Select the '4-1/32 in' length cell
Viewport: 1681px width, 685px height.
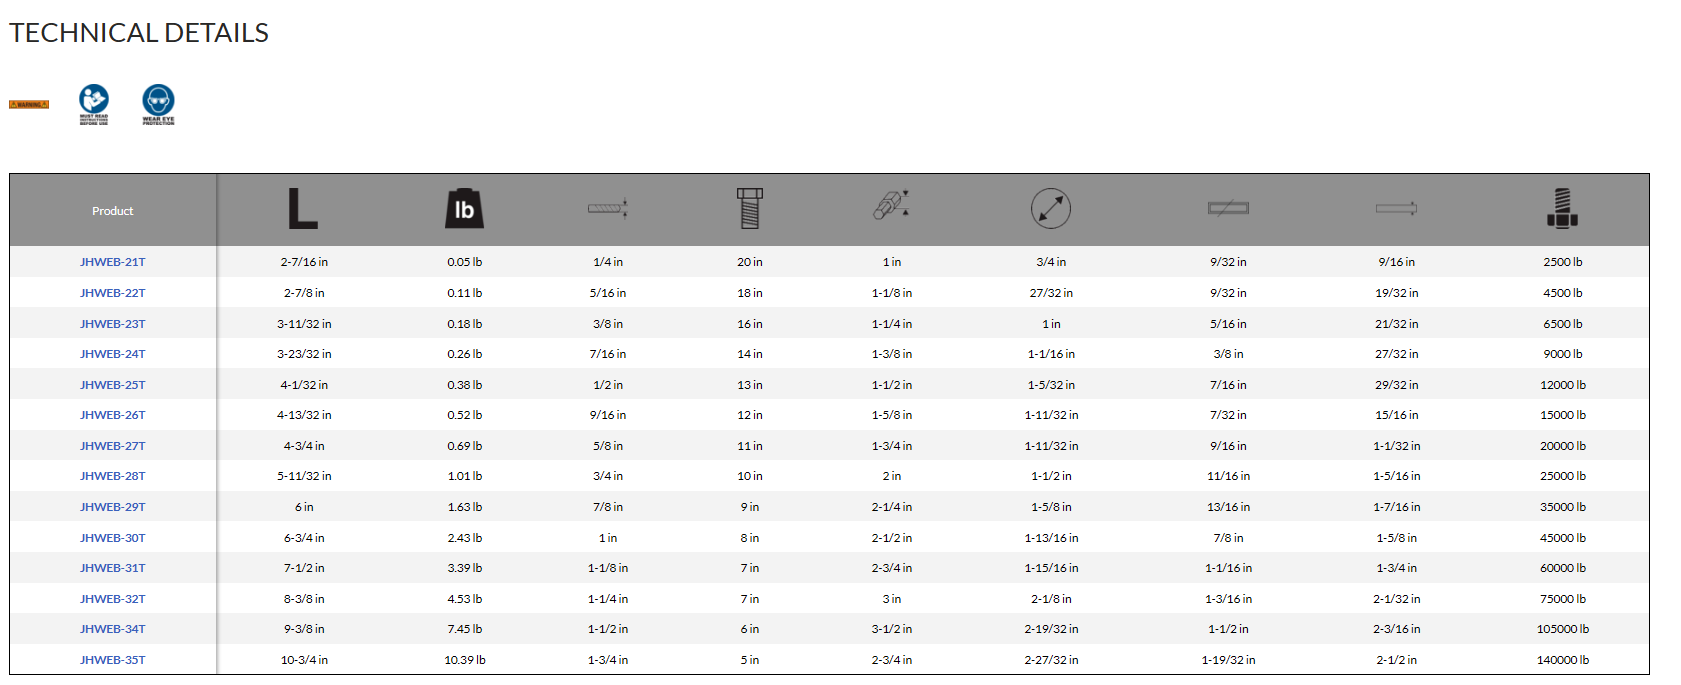point(304,385)
